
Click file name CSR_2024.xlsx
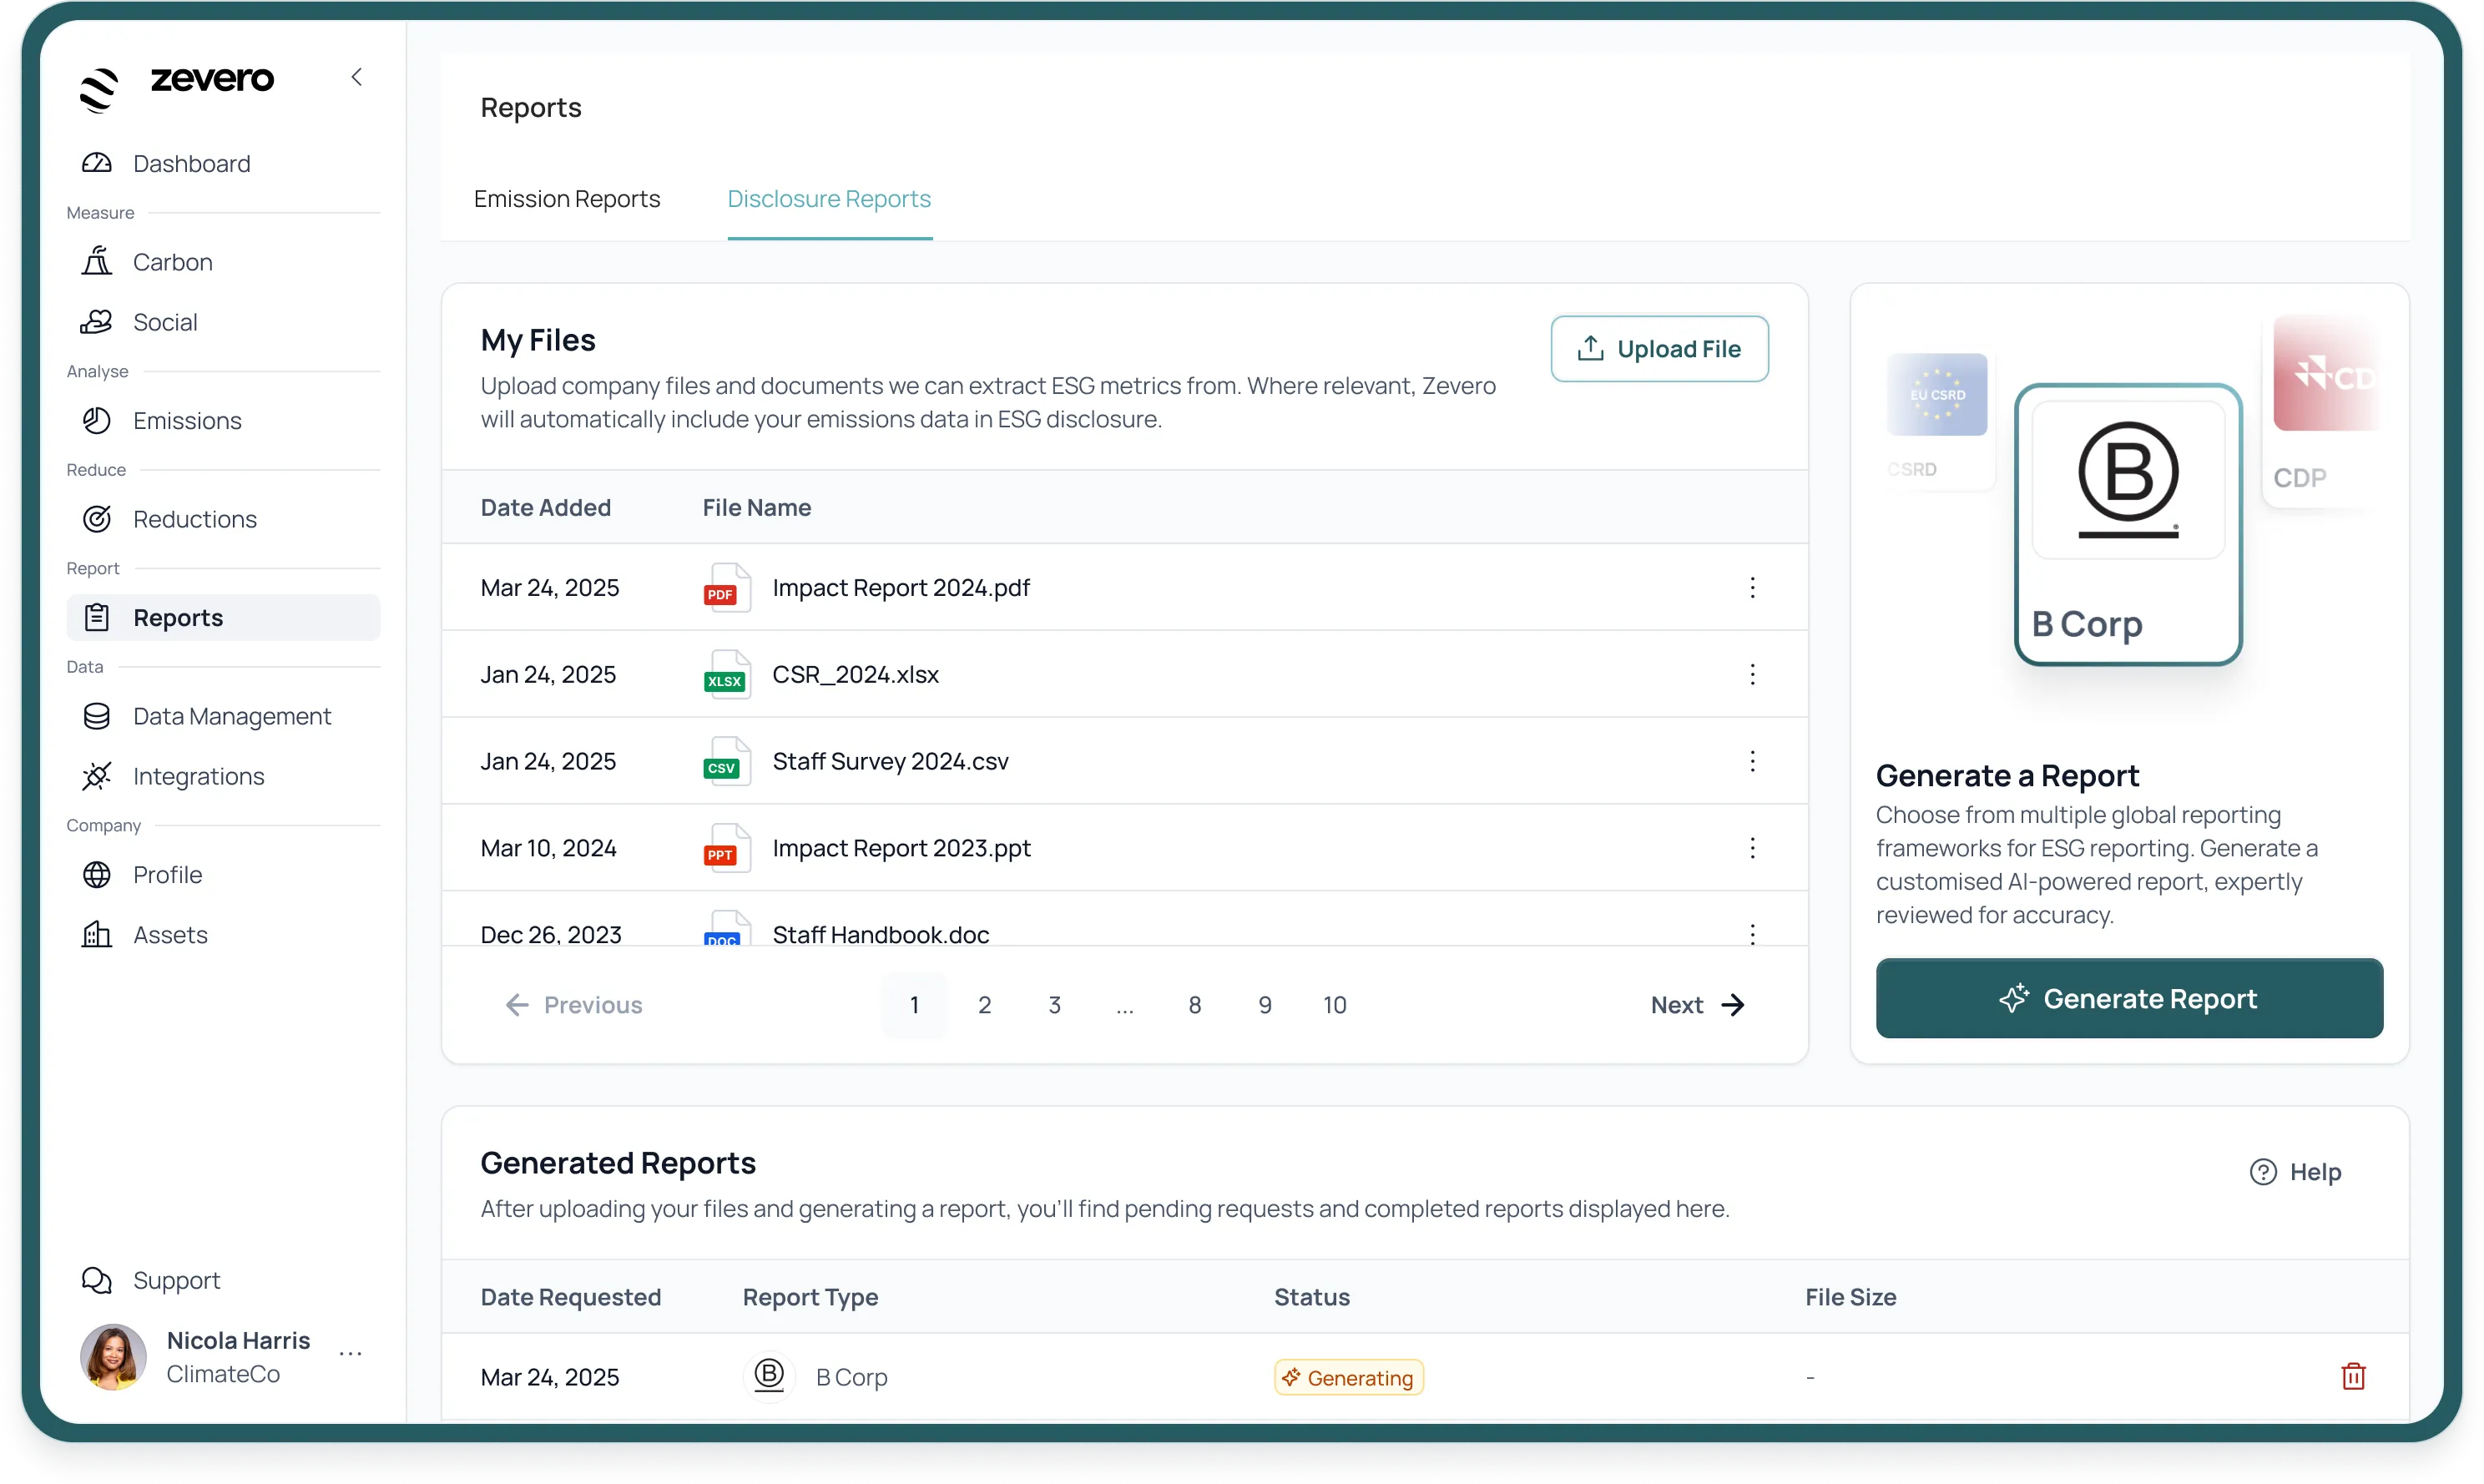(855, 674)
